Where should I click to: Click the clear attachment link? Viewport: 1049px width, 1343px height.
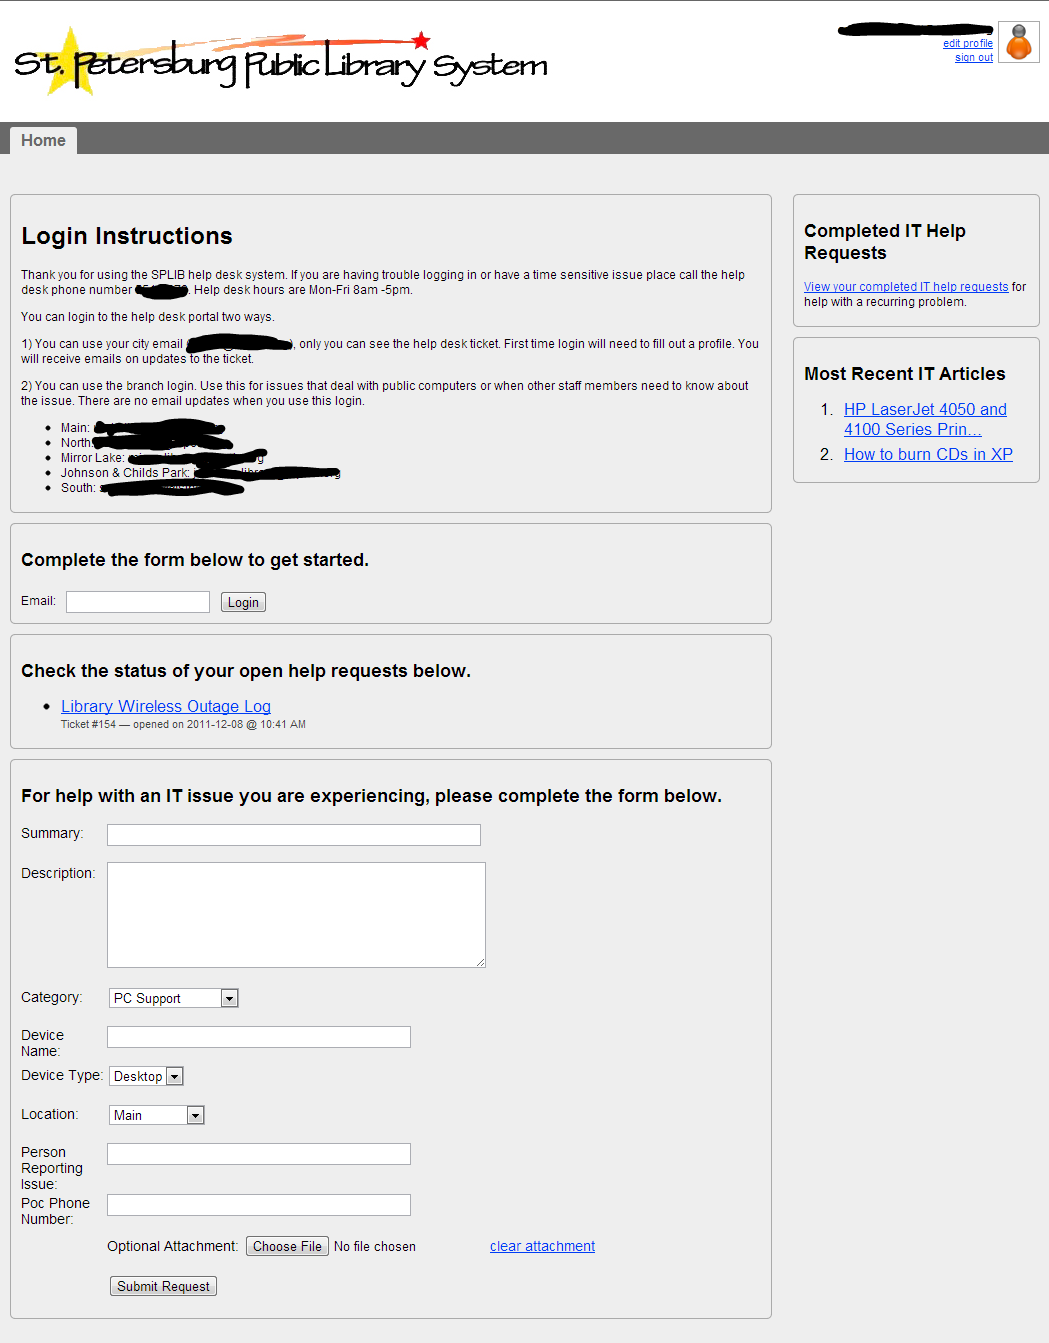(542, 1246)
